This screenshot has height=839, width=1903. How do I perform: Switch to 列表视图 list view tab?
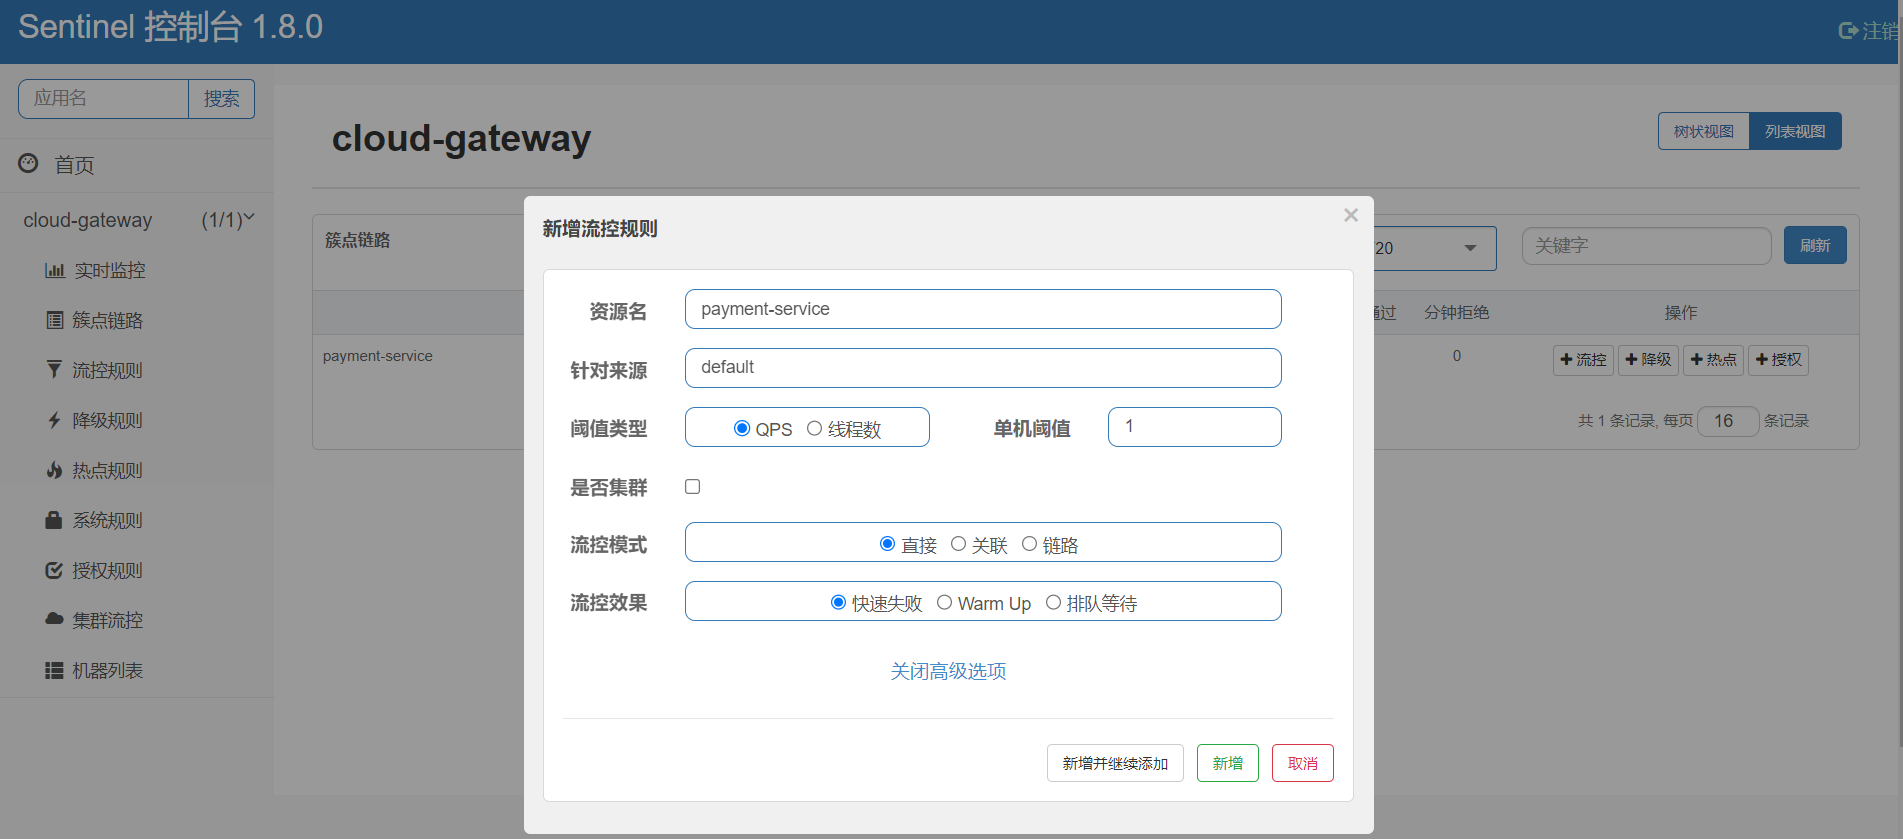pyautogui.click(x=1794, y=131)
